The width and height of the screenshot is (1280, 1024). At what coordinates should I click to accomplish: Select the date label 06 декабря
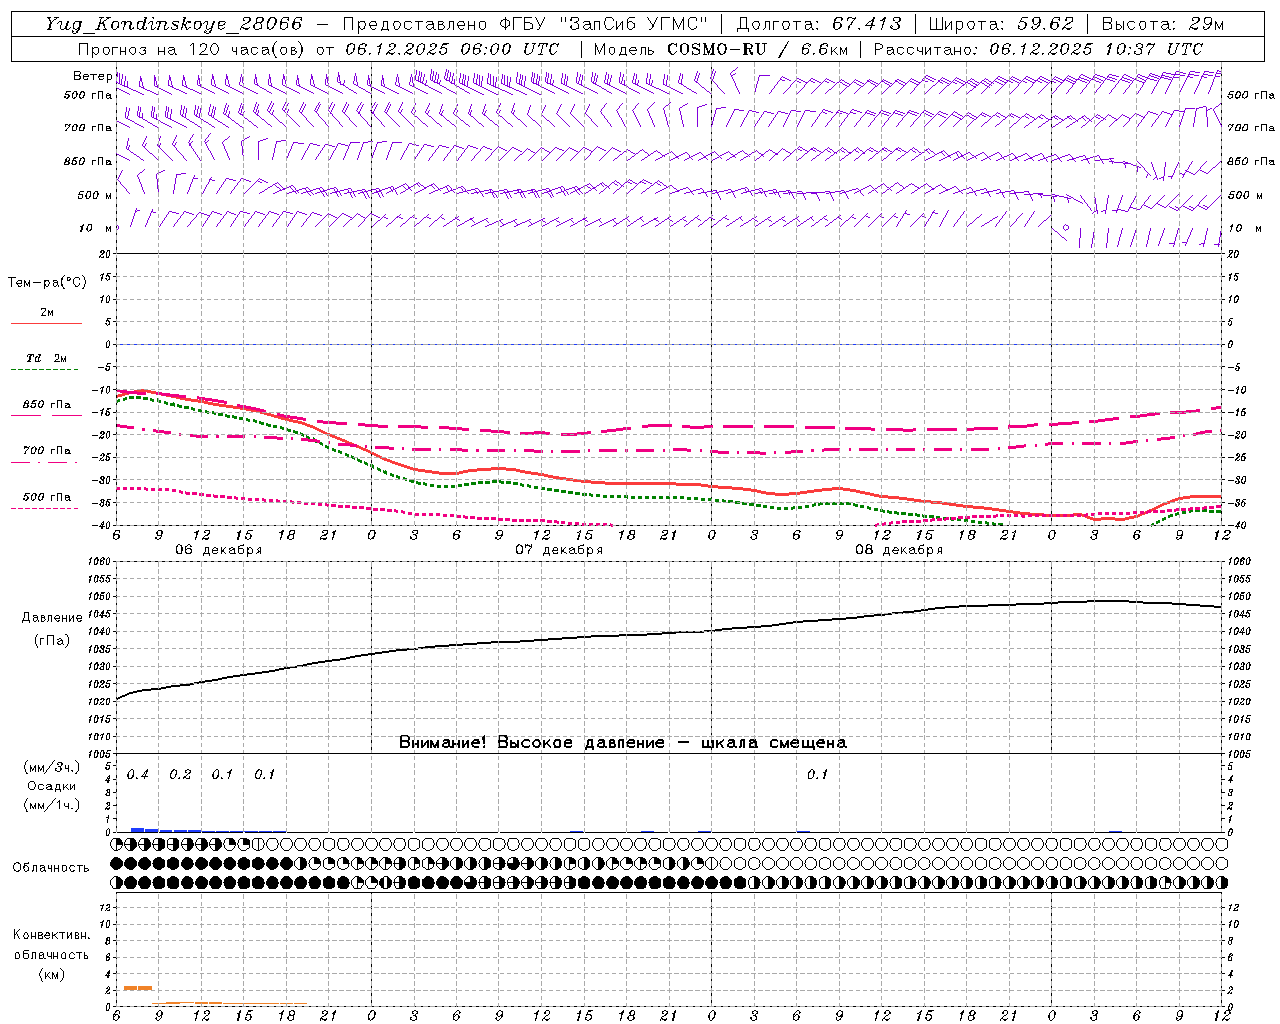coord(219,550)
